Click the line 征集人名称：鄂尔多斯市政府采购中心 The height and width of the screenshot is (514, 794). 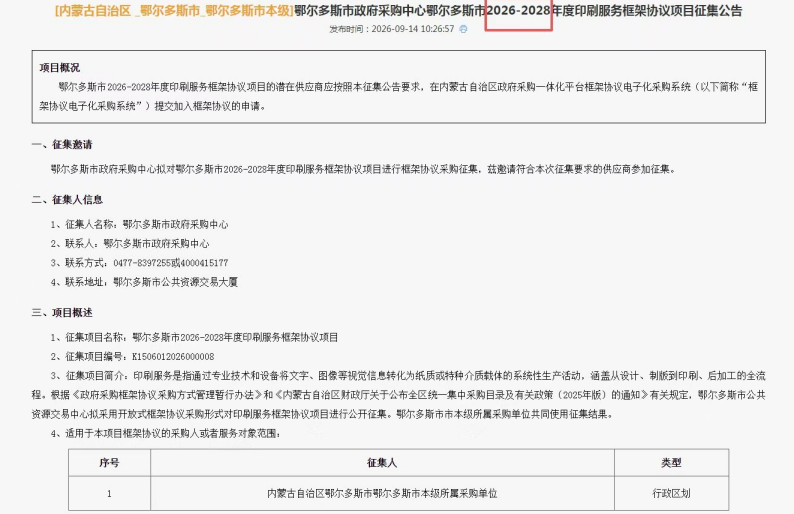pyautogui.click(x=139, y=224)
